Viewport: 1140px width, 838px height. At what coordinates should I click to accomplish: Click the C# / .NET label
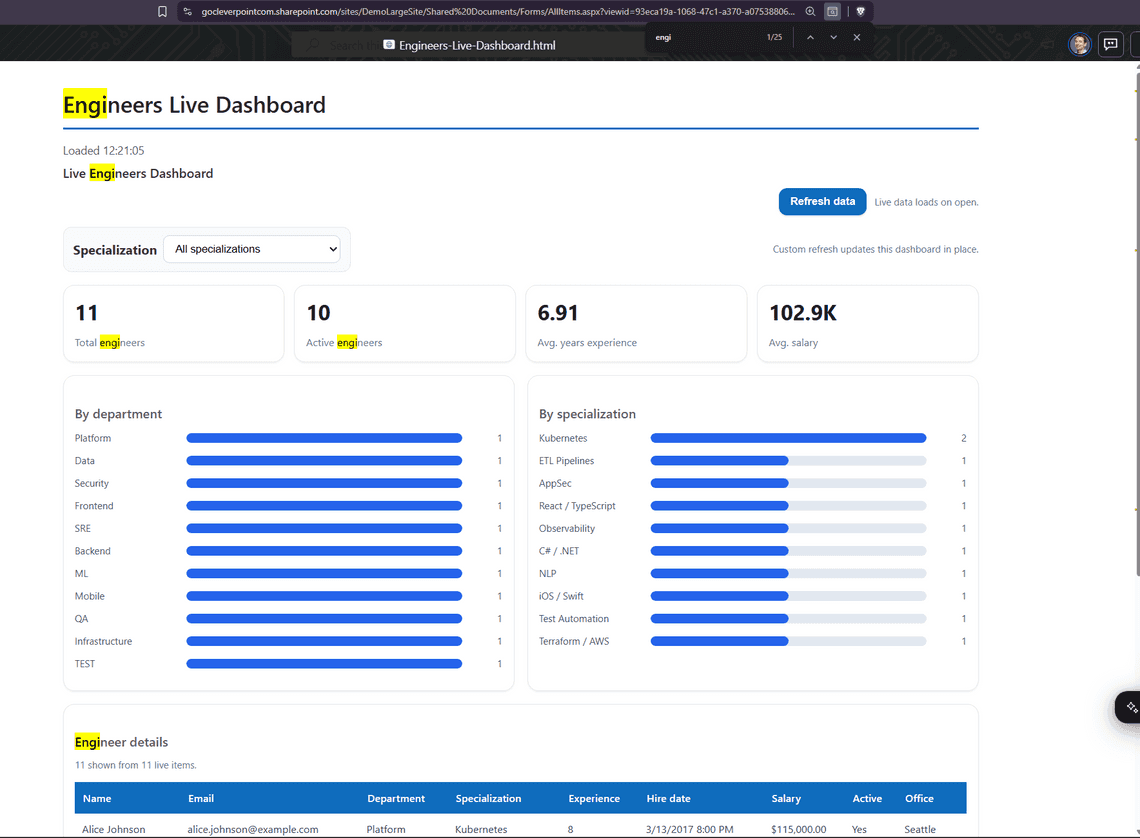click(558, 551)
